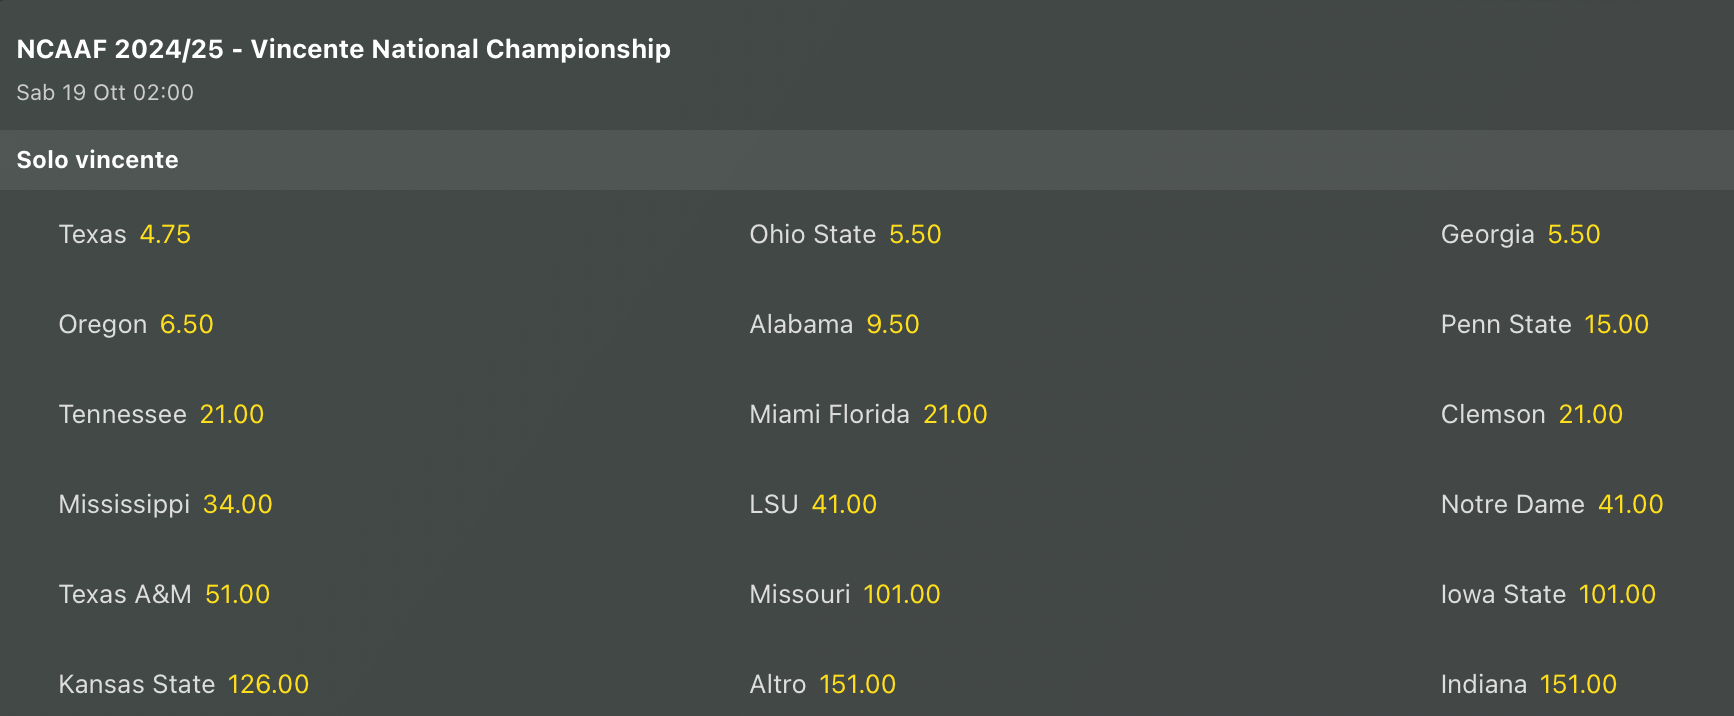
Task: Select Ohio State at 5.50 odds
Action: point(845,234)
